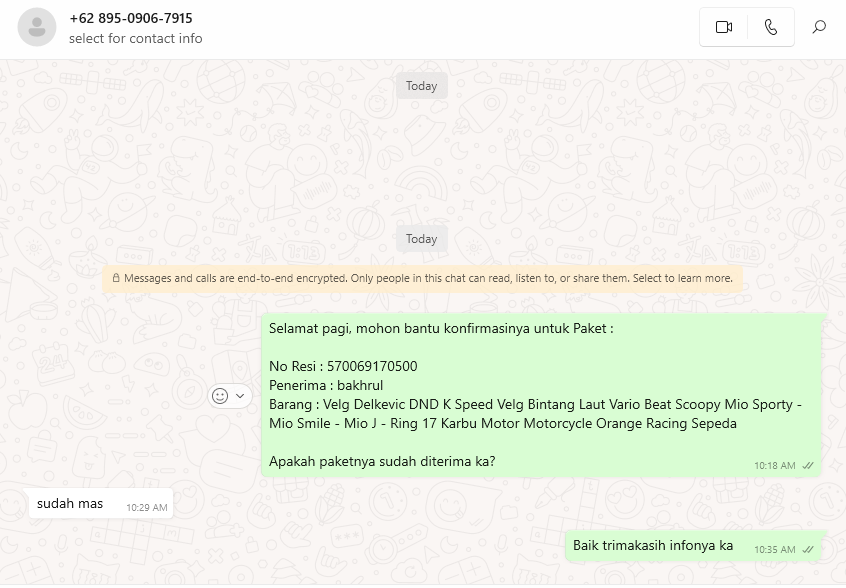Click read receipt checkmarks on 10:35 AM message
The width and height of the screenshot is (846, 588).
[808, 550]
